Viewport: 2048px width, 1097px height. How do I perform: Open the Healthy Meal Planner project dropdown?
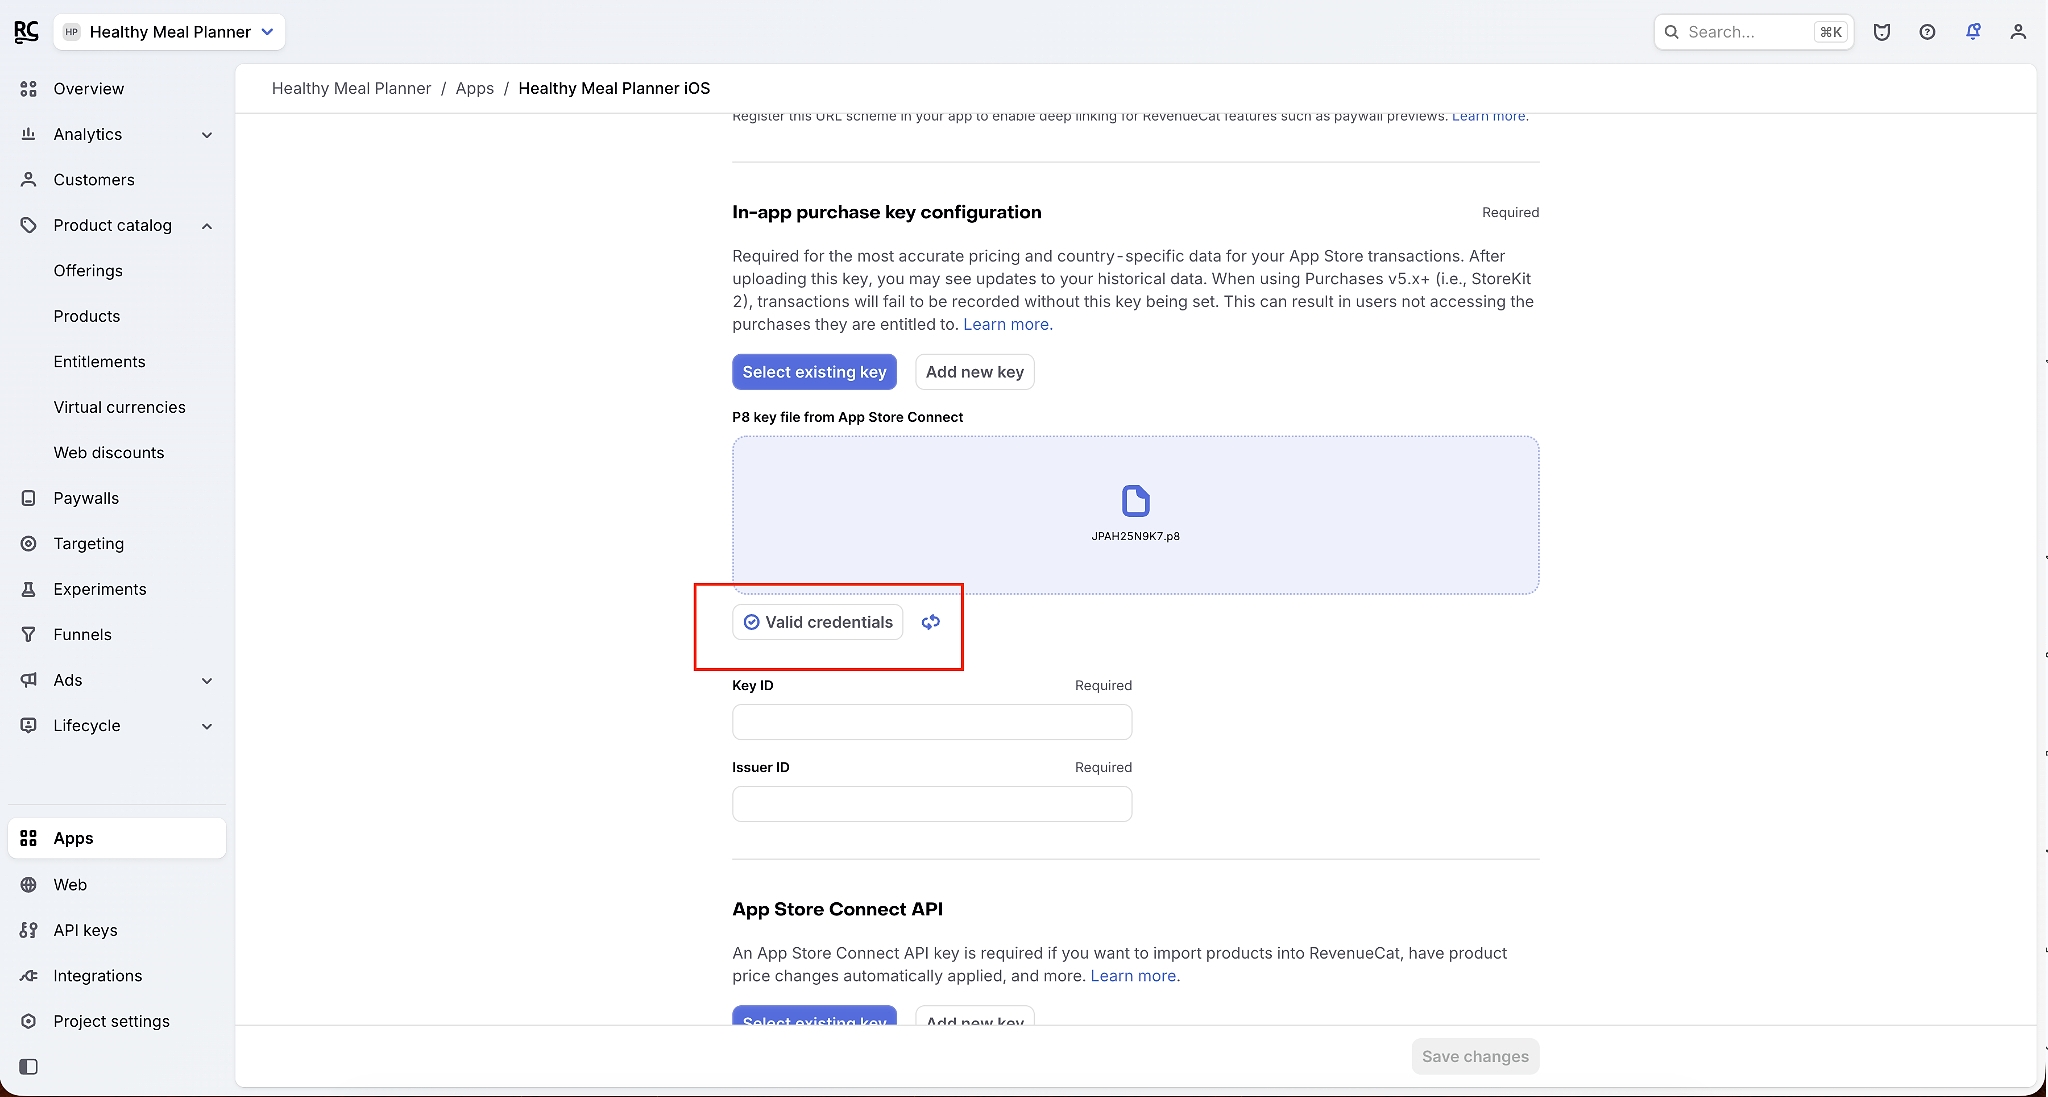[x=169, y=32]
